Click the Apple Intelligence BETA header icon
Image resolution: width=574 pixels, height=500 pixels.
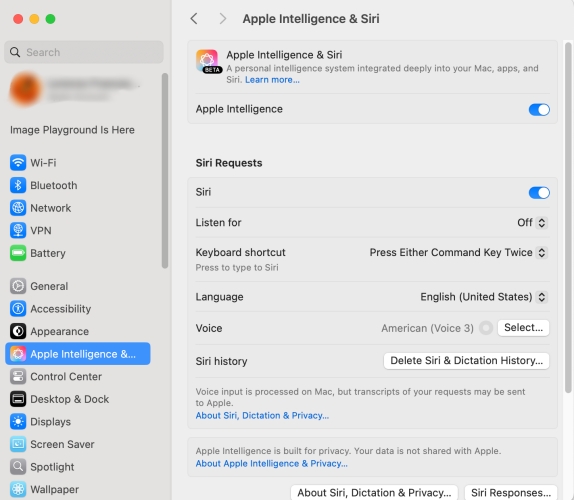tap(208, 61)
